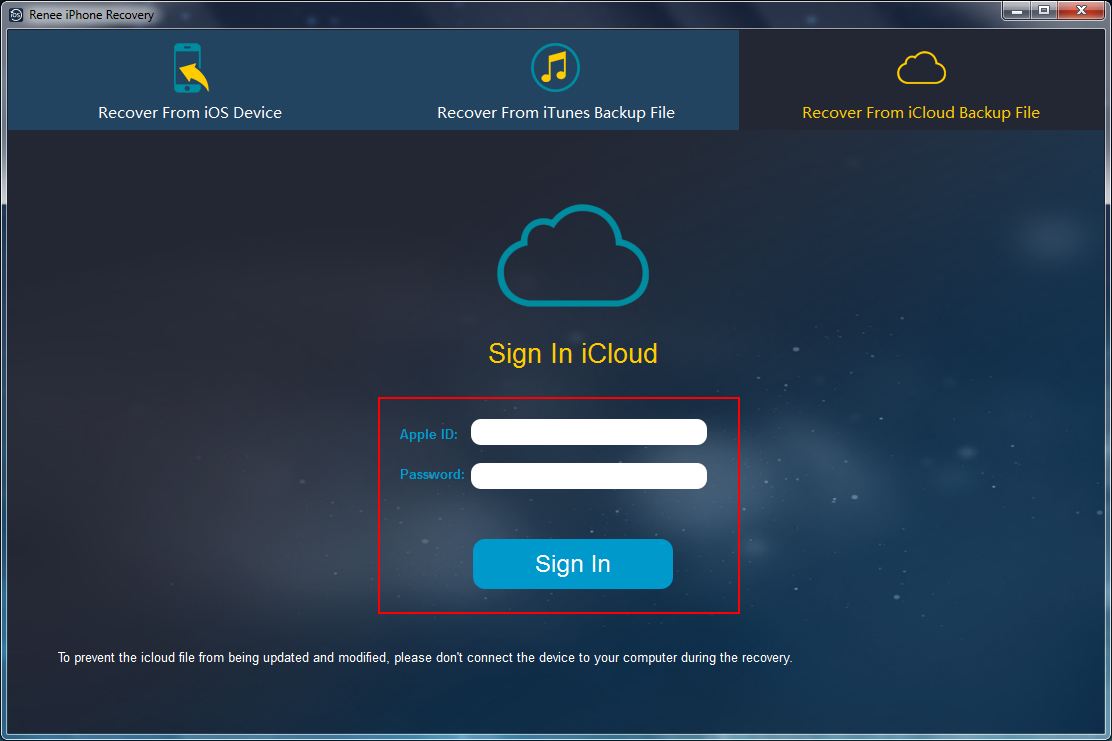Close the Renee iPhone Recovery window

pyautogui.click(x=1082, y=10)
